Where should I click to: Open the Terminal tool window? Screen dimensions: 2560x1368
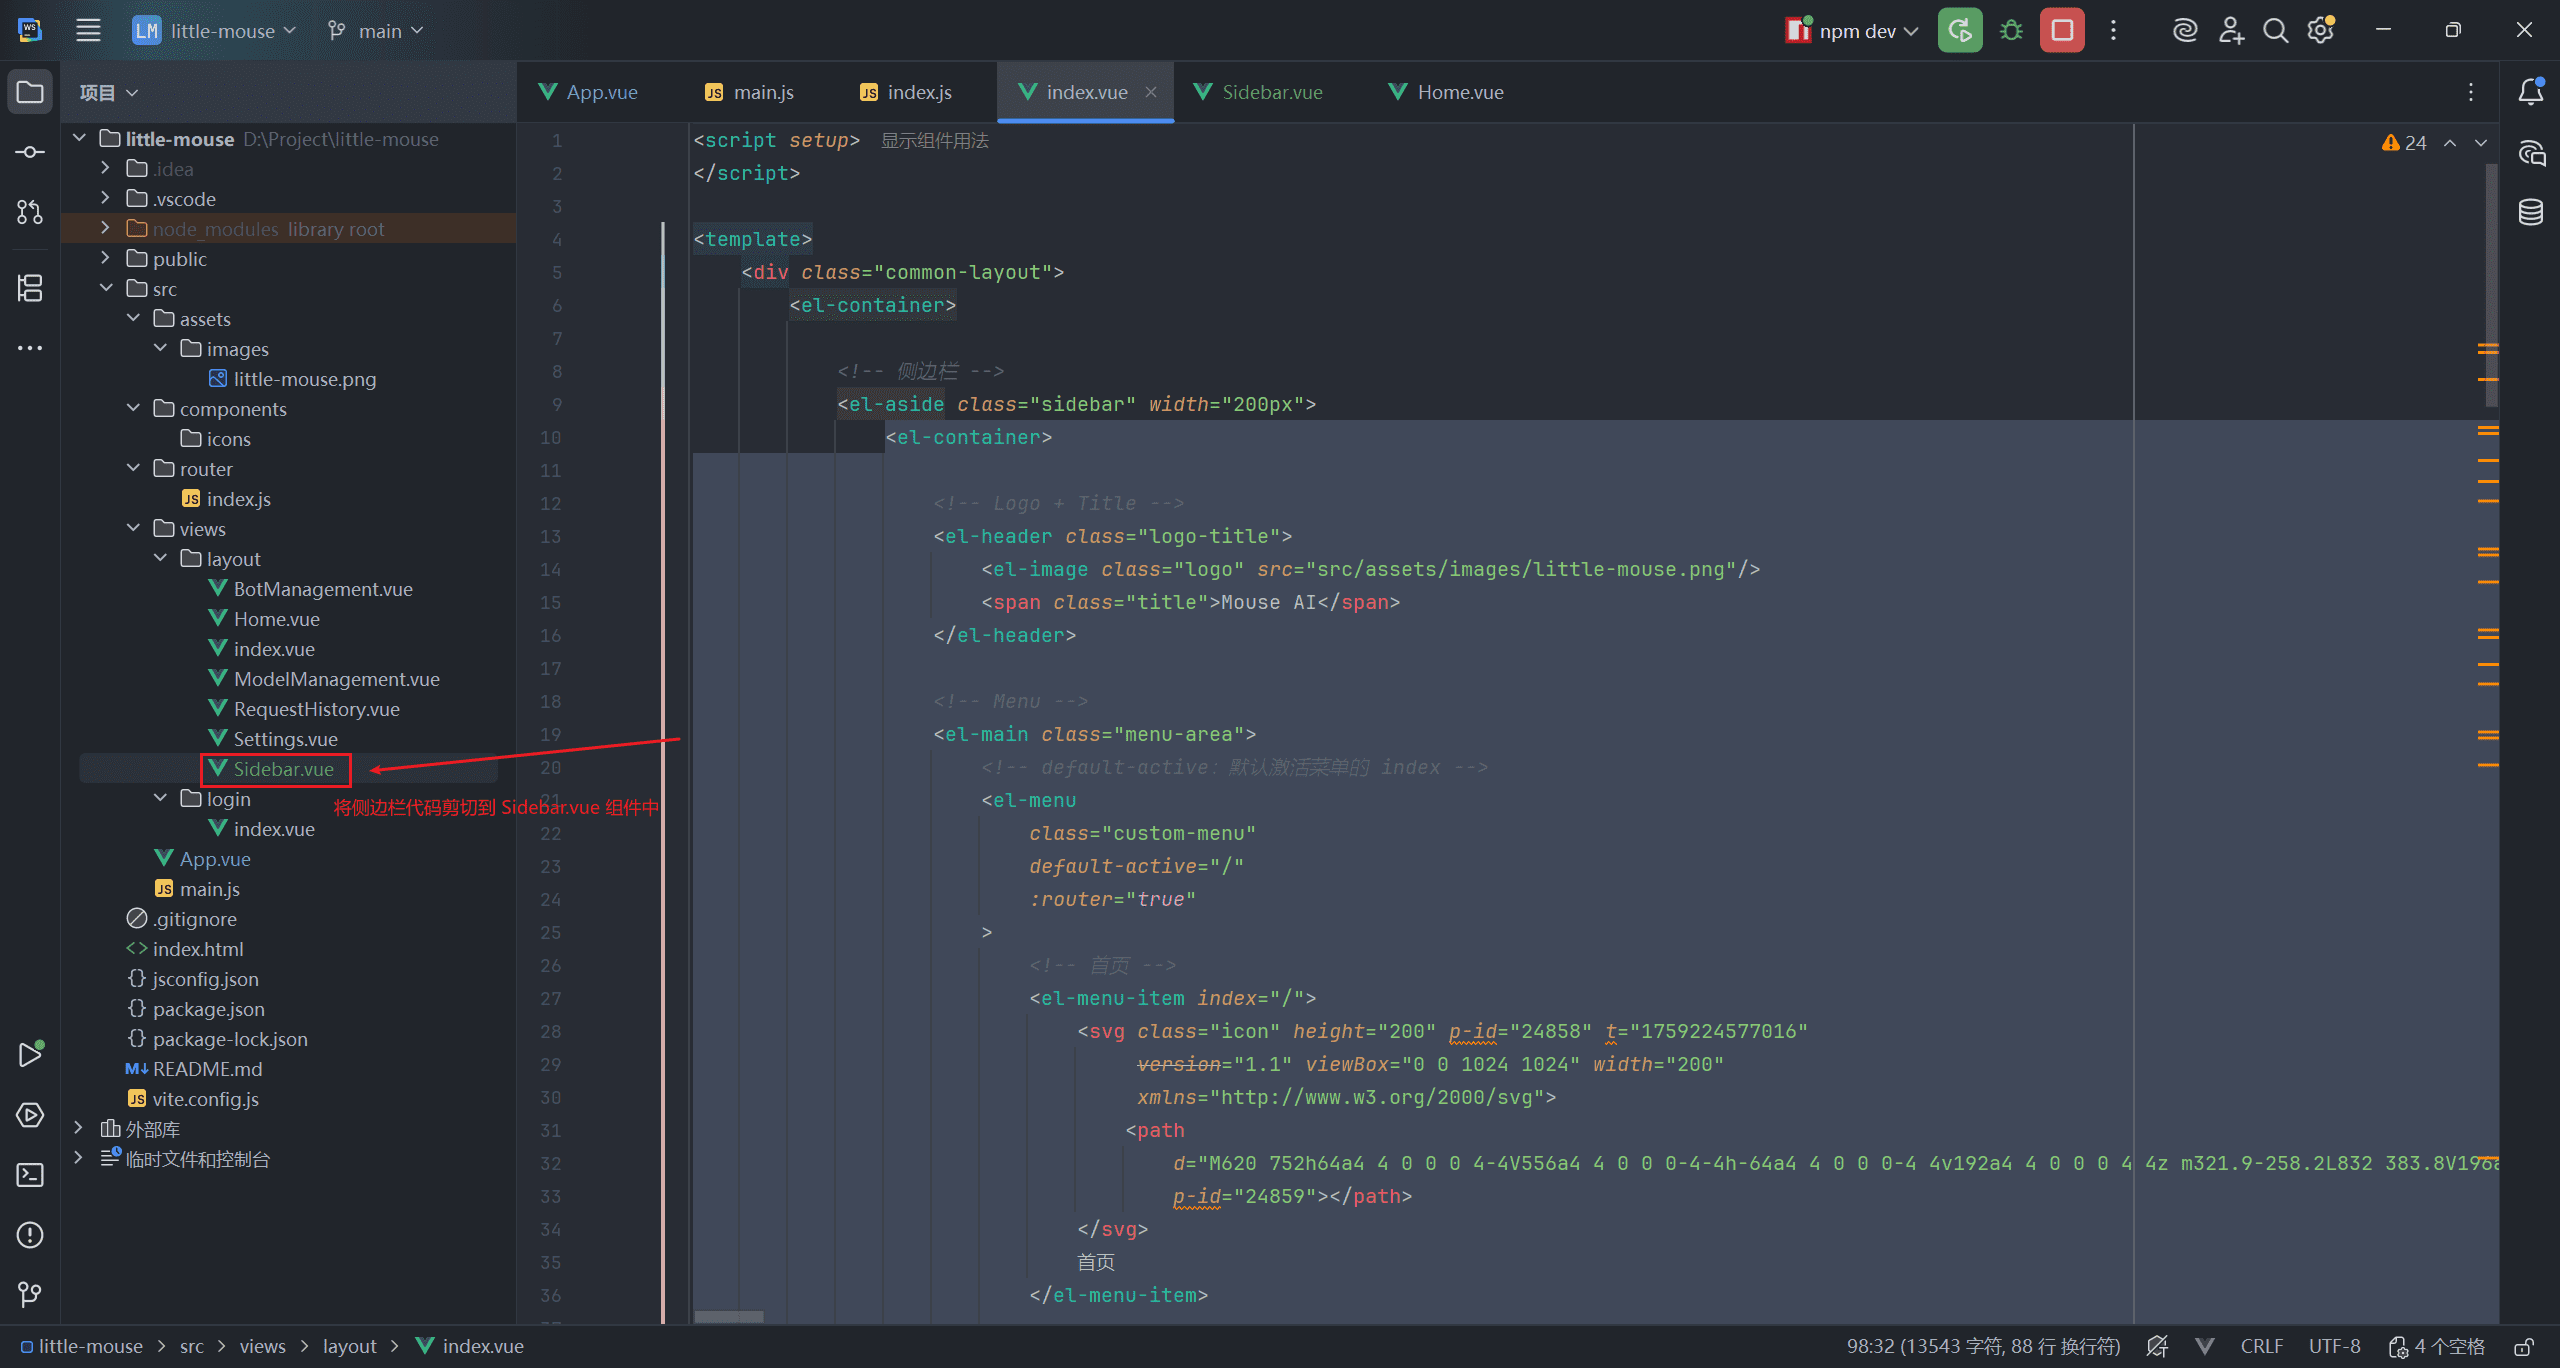tap(30, 1174)
